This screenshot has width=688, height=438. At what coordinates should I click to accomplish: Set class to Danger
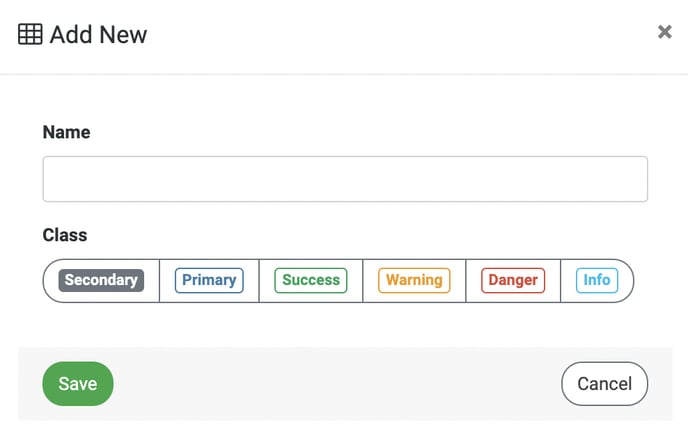[x=513, y=280]
